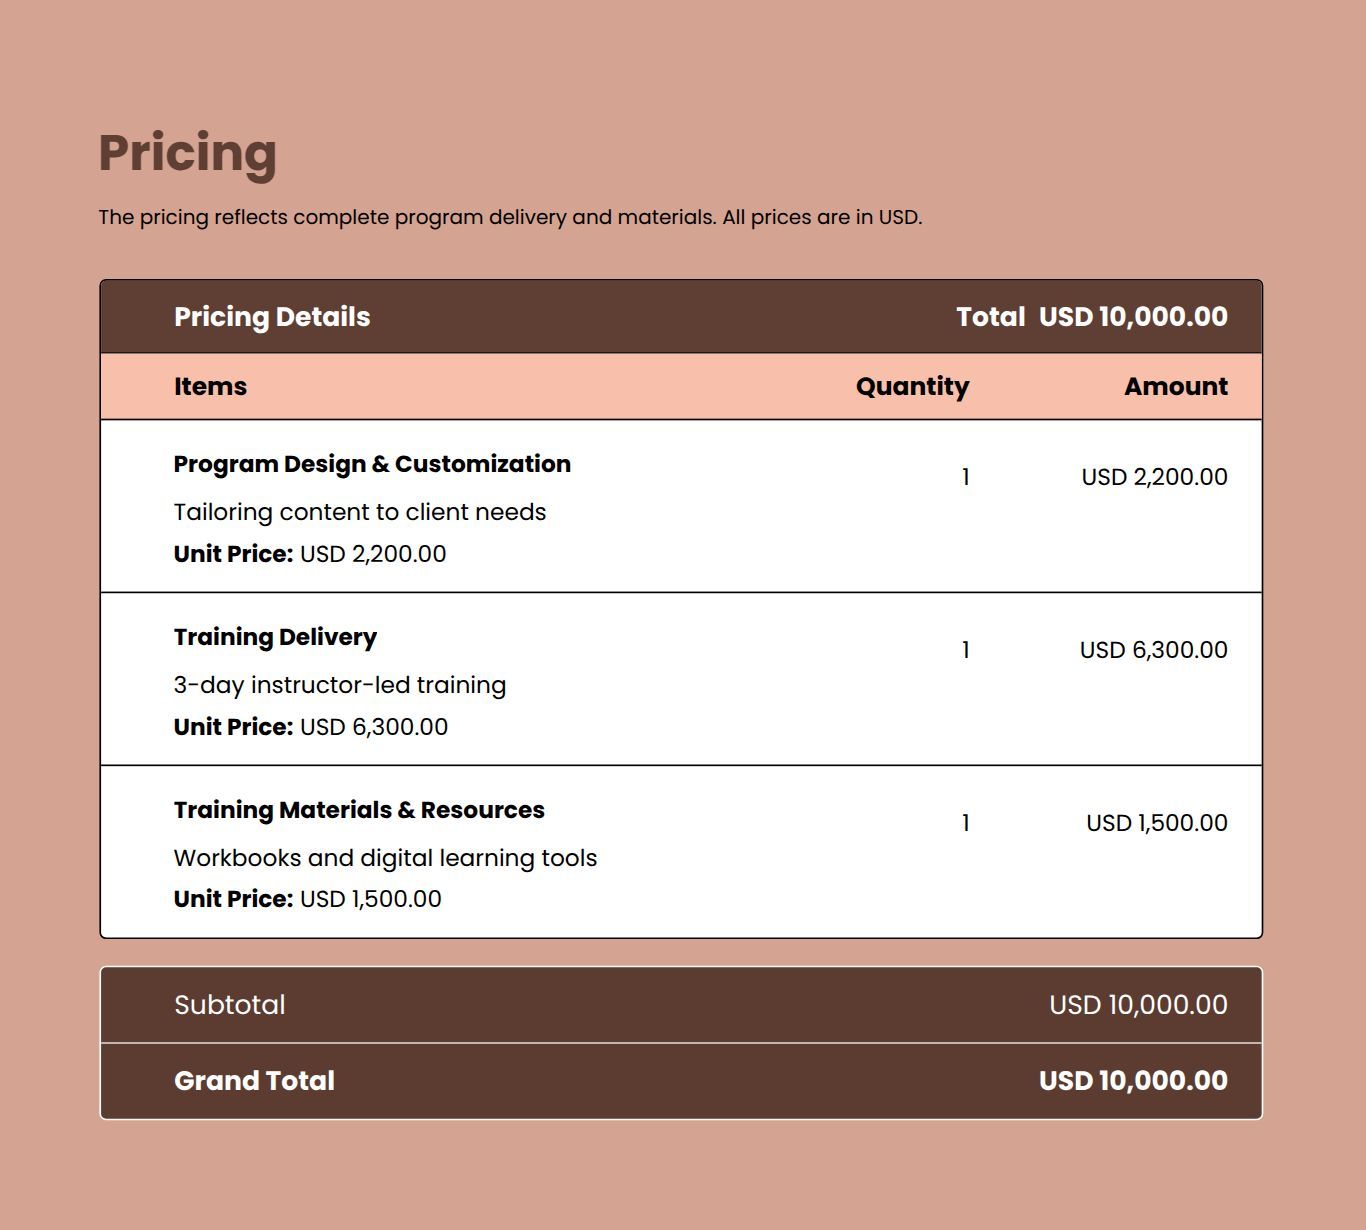Viewport: 1366px width, 1230px height.
Task: Click the Pricing page heading
Action: (x=187, y=153)
